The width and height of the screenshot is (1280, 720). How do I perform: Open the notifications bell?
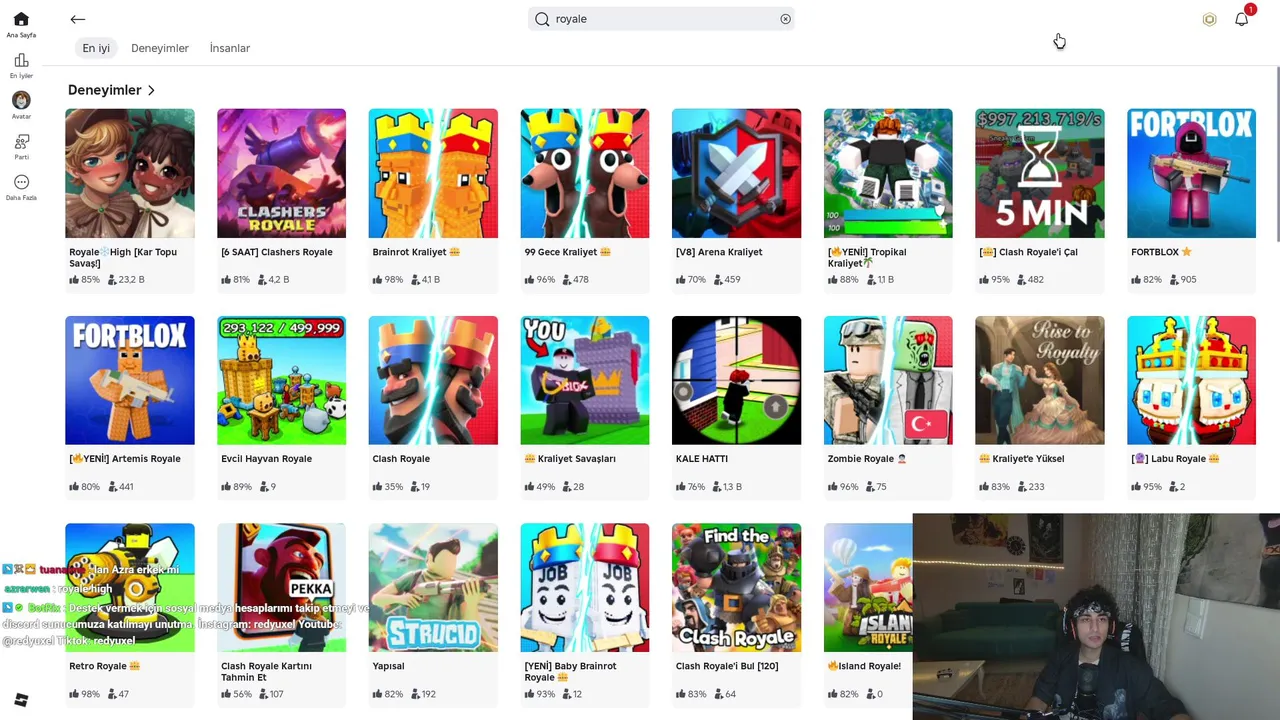1241,19
